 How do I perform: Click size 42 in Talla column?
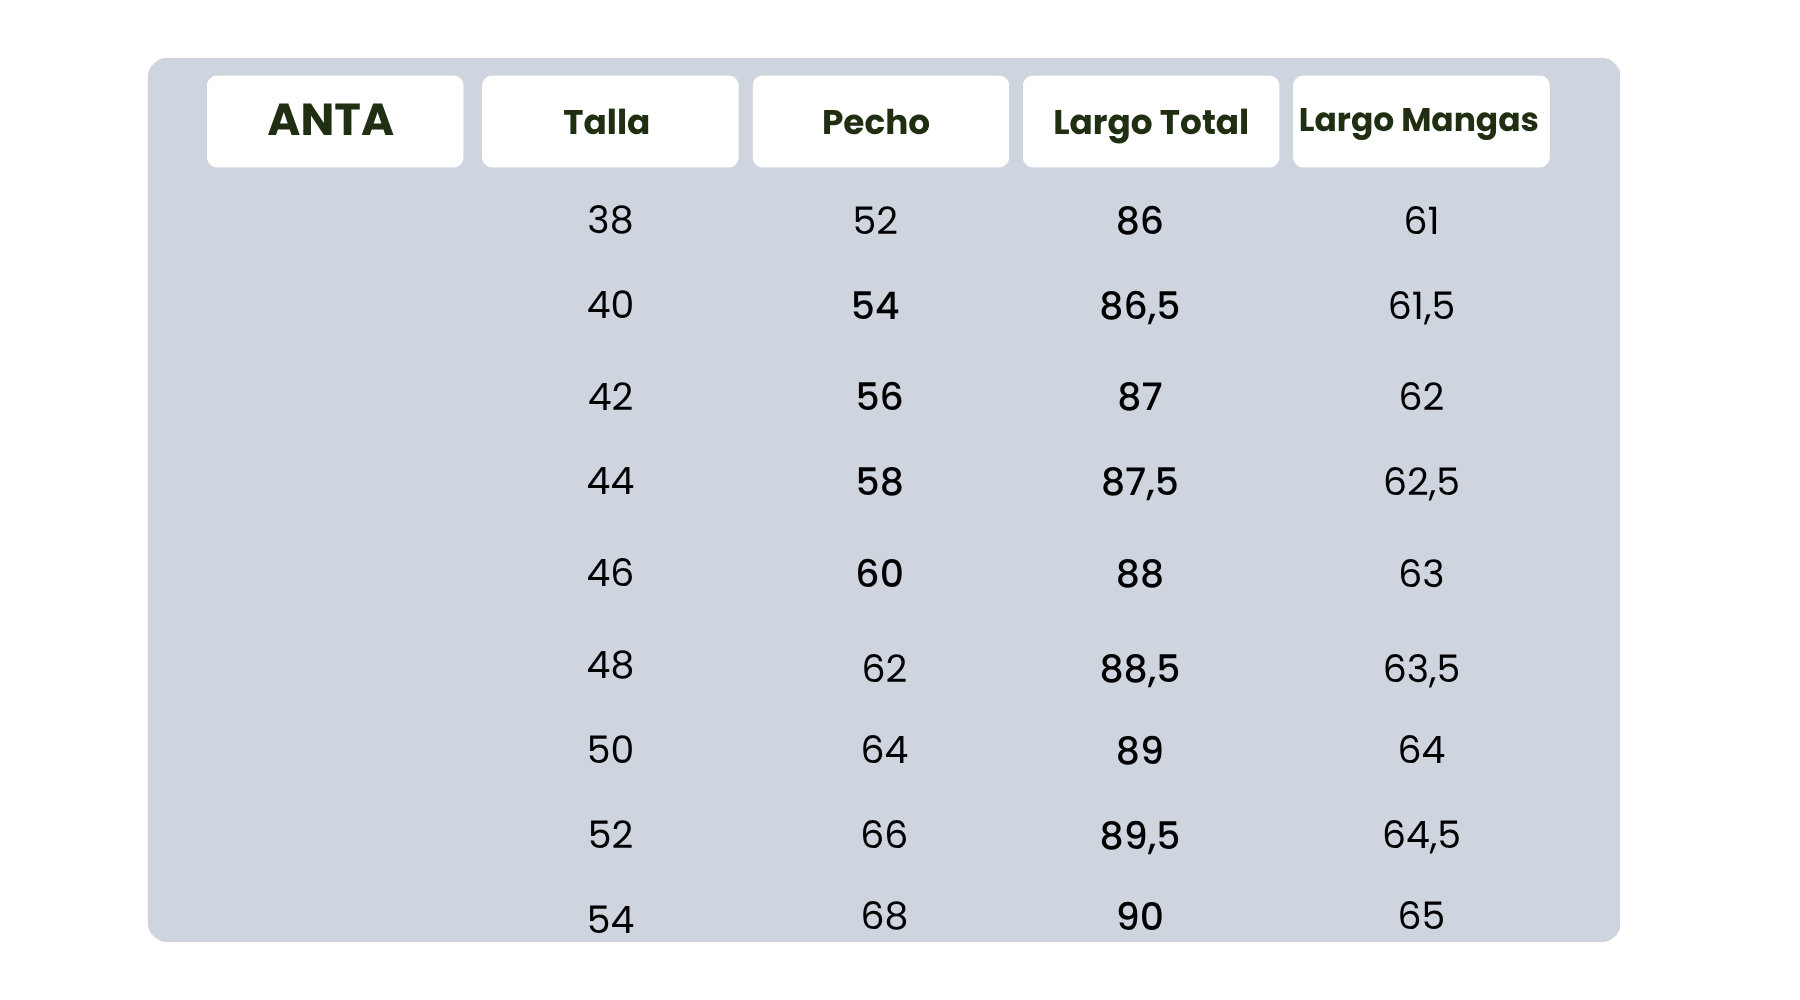pos(610,397)
